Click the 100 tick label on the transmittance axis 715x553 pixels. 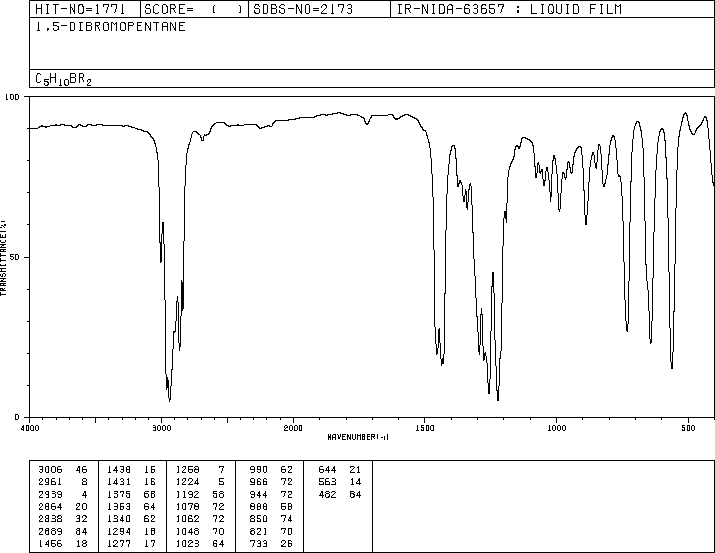12,97
